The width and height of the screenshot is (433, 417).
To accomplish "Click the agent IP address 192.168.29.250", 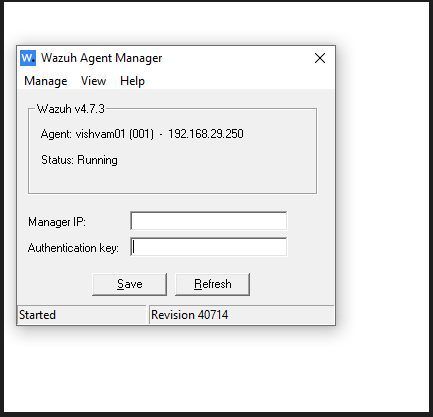I will (x=206, y=134).
